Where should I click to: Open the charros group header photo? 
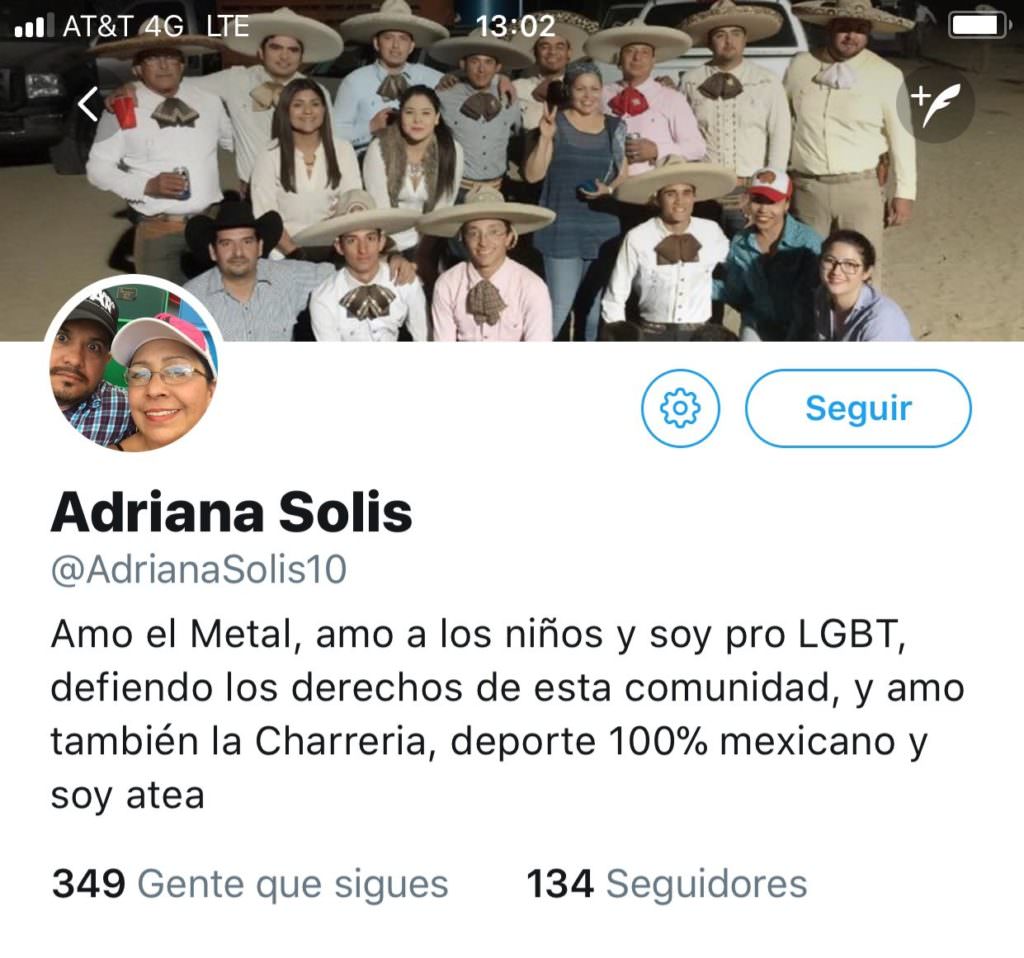coord(512,170)
